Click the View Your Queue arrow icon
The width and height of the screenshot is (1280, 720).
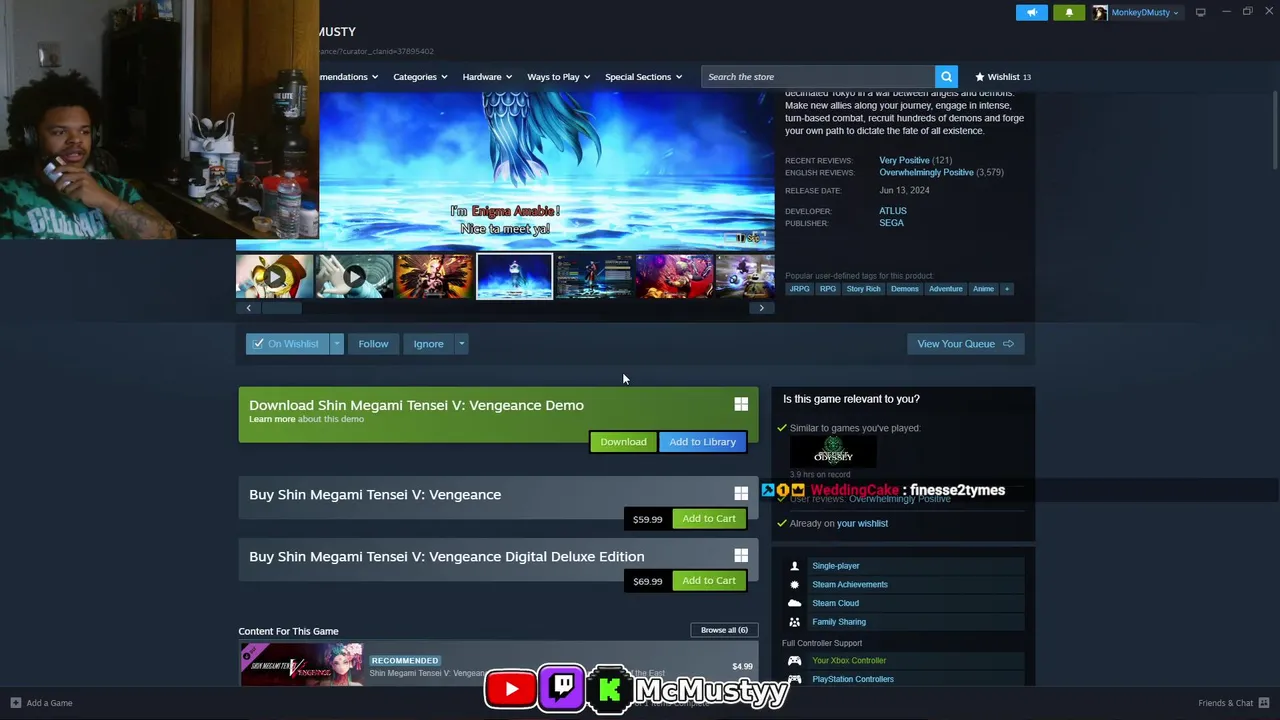[x=1008, y=344]
